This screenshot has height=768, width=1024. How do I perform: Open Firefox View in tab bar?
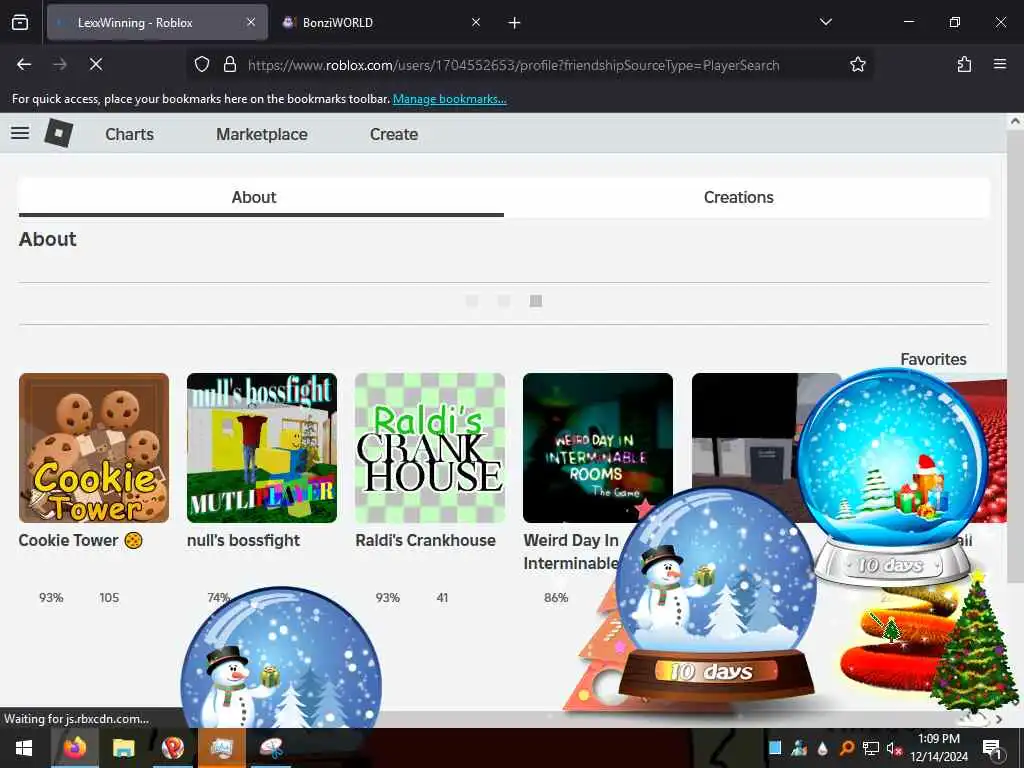(20, 22)
